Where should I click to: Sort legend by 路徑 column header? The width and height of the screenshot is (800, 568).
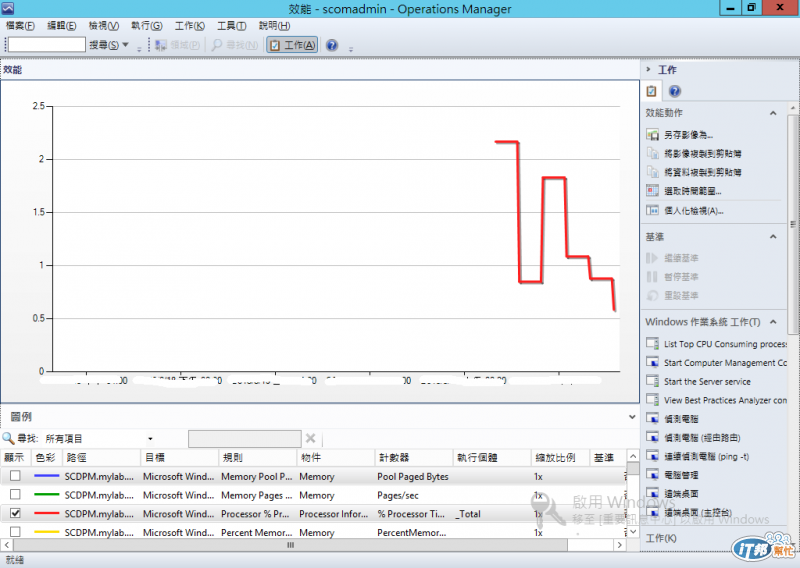point(101,457)
